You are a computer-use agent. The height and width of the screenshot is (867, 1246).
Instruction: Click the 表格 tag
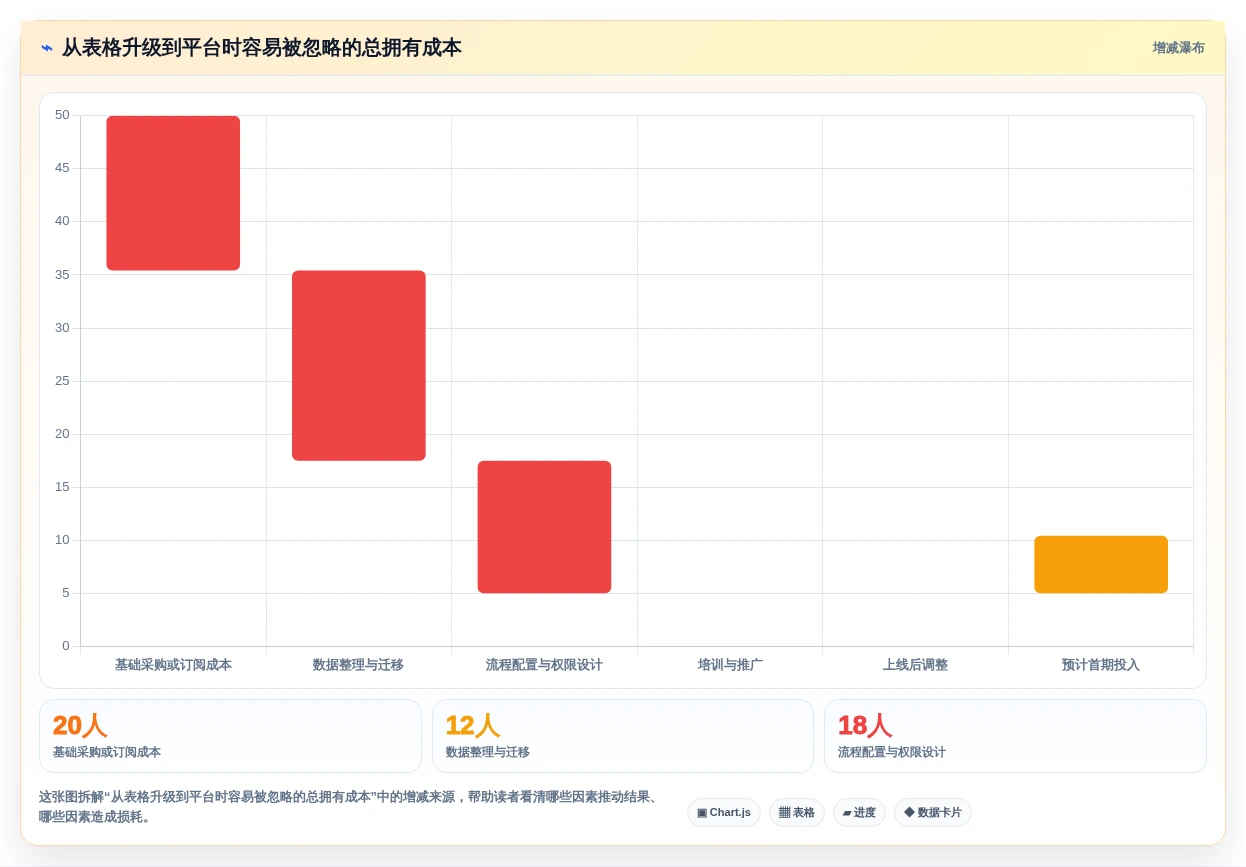(x=797, y=813)
